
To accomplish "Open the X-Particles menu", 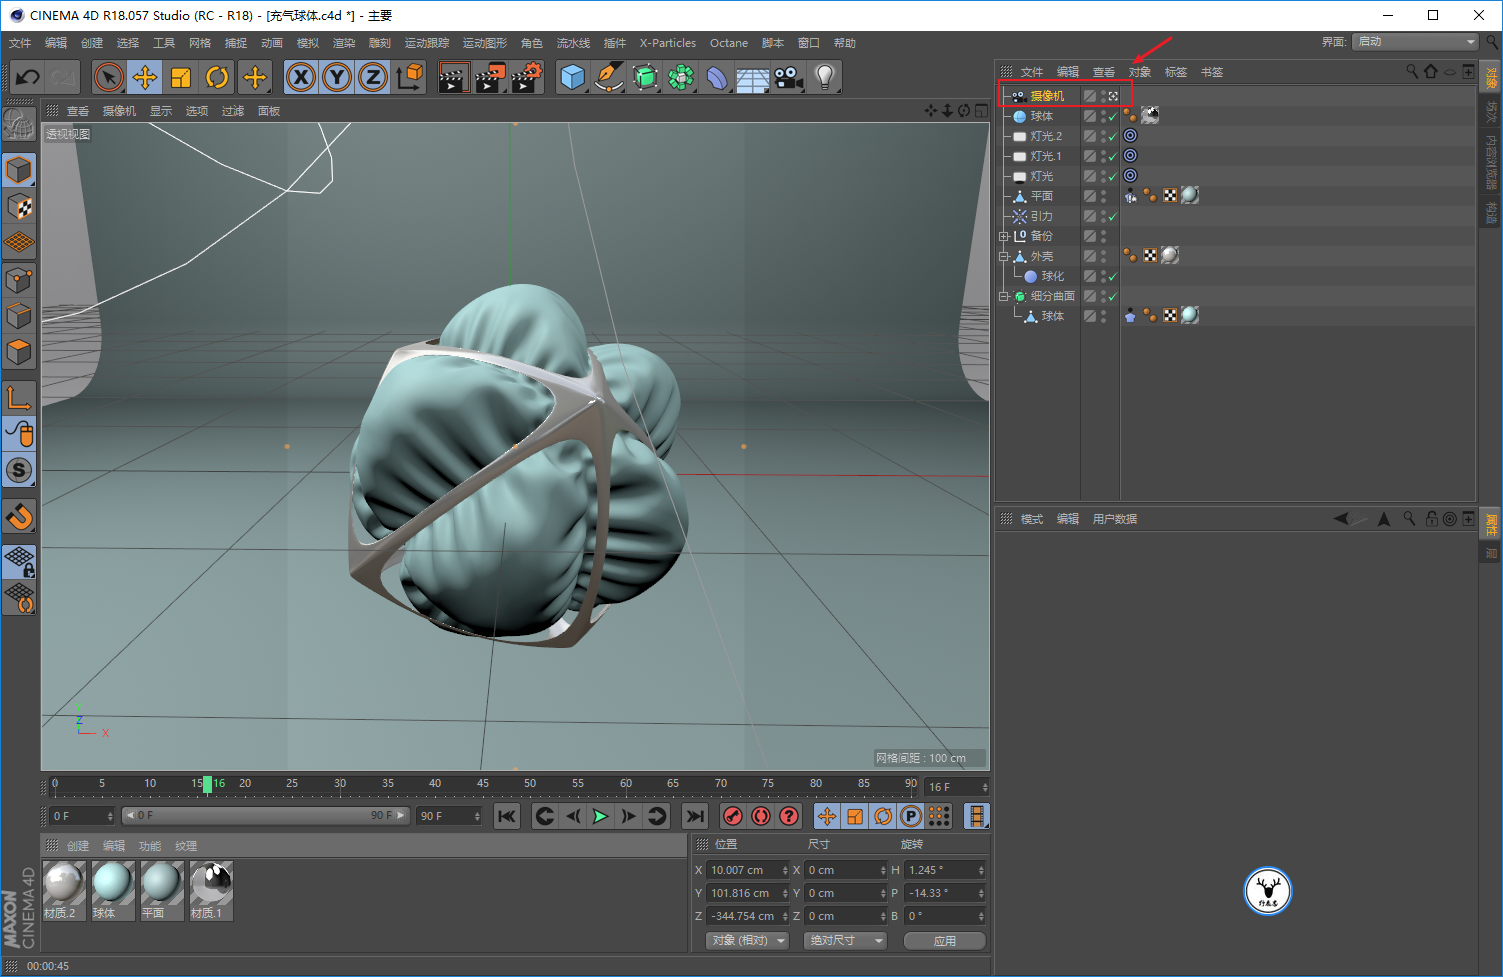I will [x=668, y=43].
